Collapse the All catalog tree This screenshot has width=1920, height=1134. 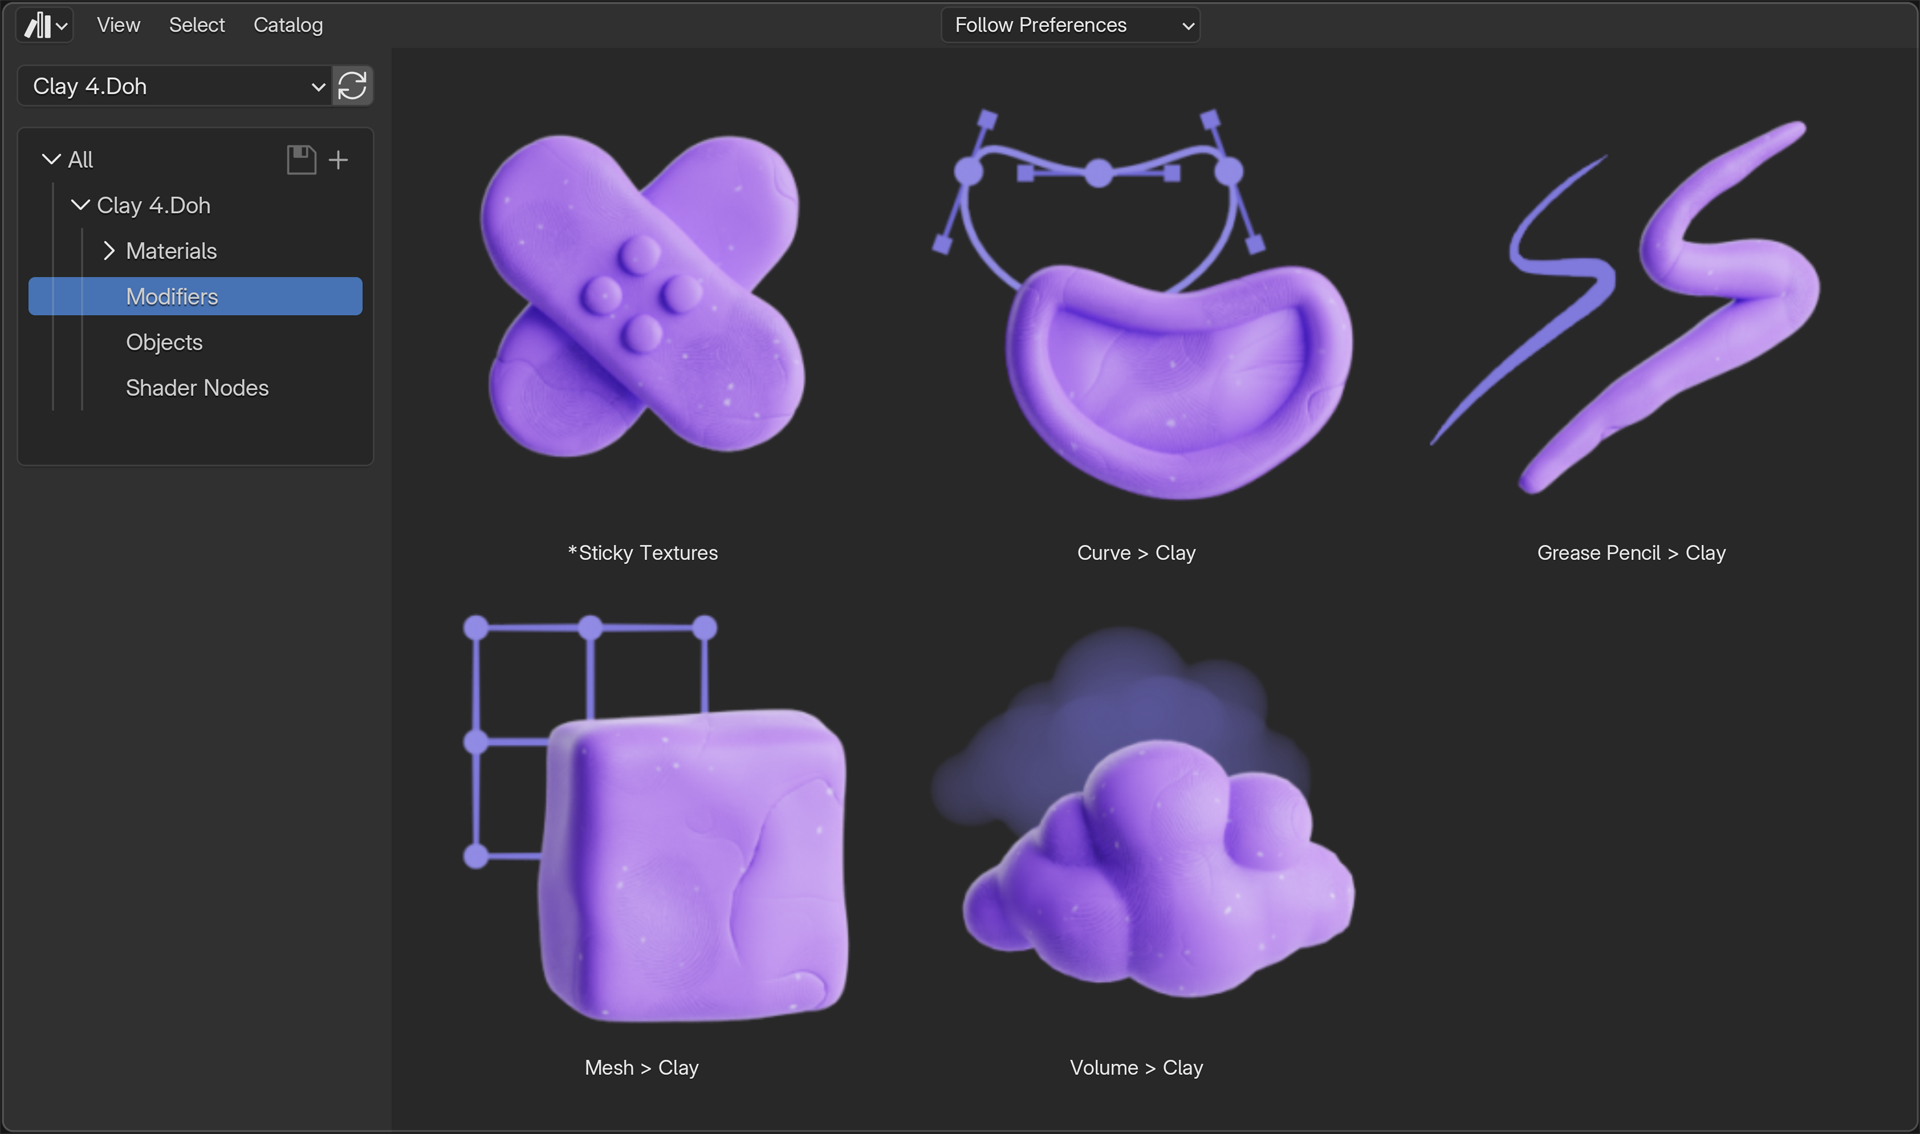point(49,158)
